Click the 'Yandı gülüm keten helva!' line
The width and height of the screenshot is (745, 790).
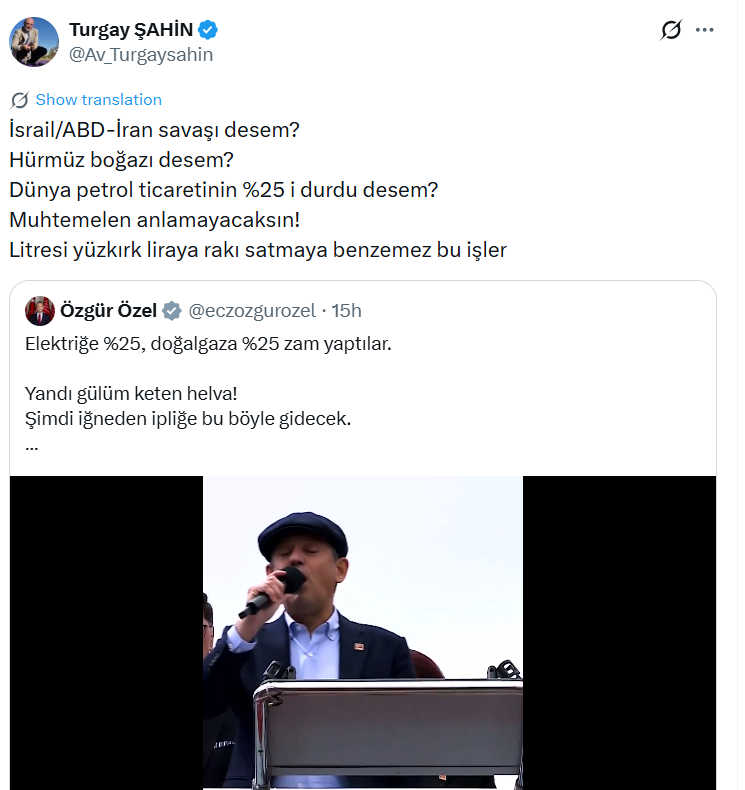point(131,394)
